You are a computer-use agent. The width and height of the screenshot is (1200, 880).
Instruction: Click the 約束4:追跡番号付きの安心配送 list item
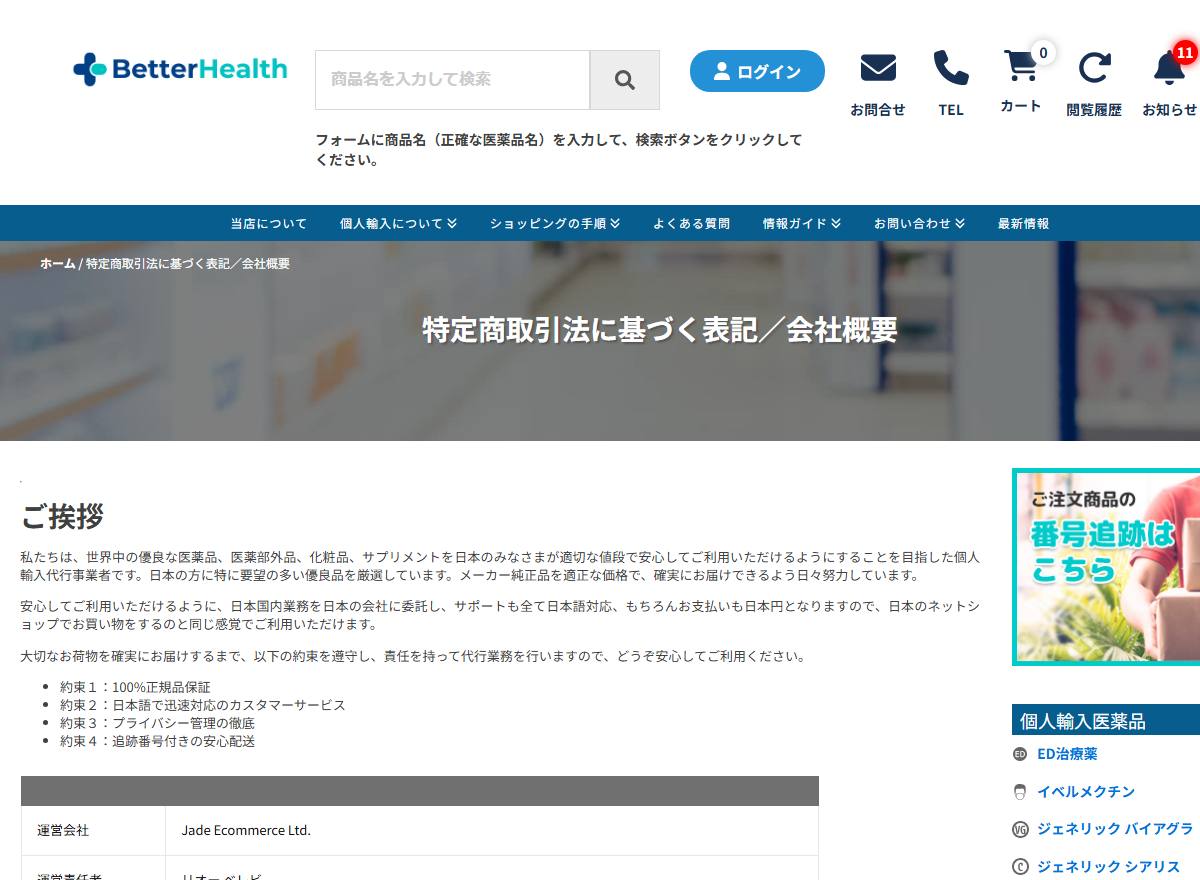click(x=157, y=741)
